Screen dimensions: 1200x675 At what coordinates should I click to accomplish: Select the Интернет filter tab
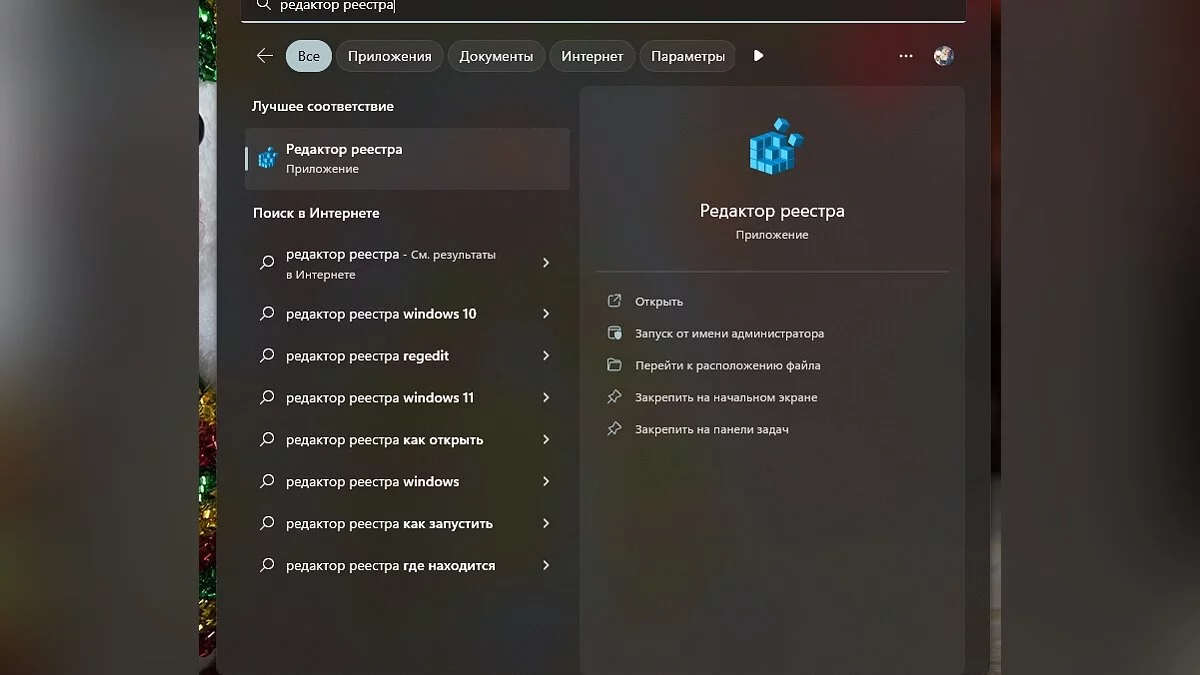[592, 56]
